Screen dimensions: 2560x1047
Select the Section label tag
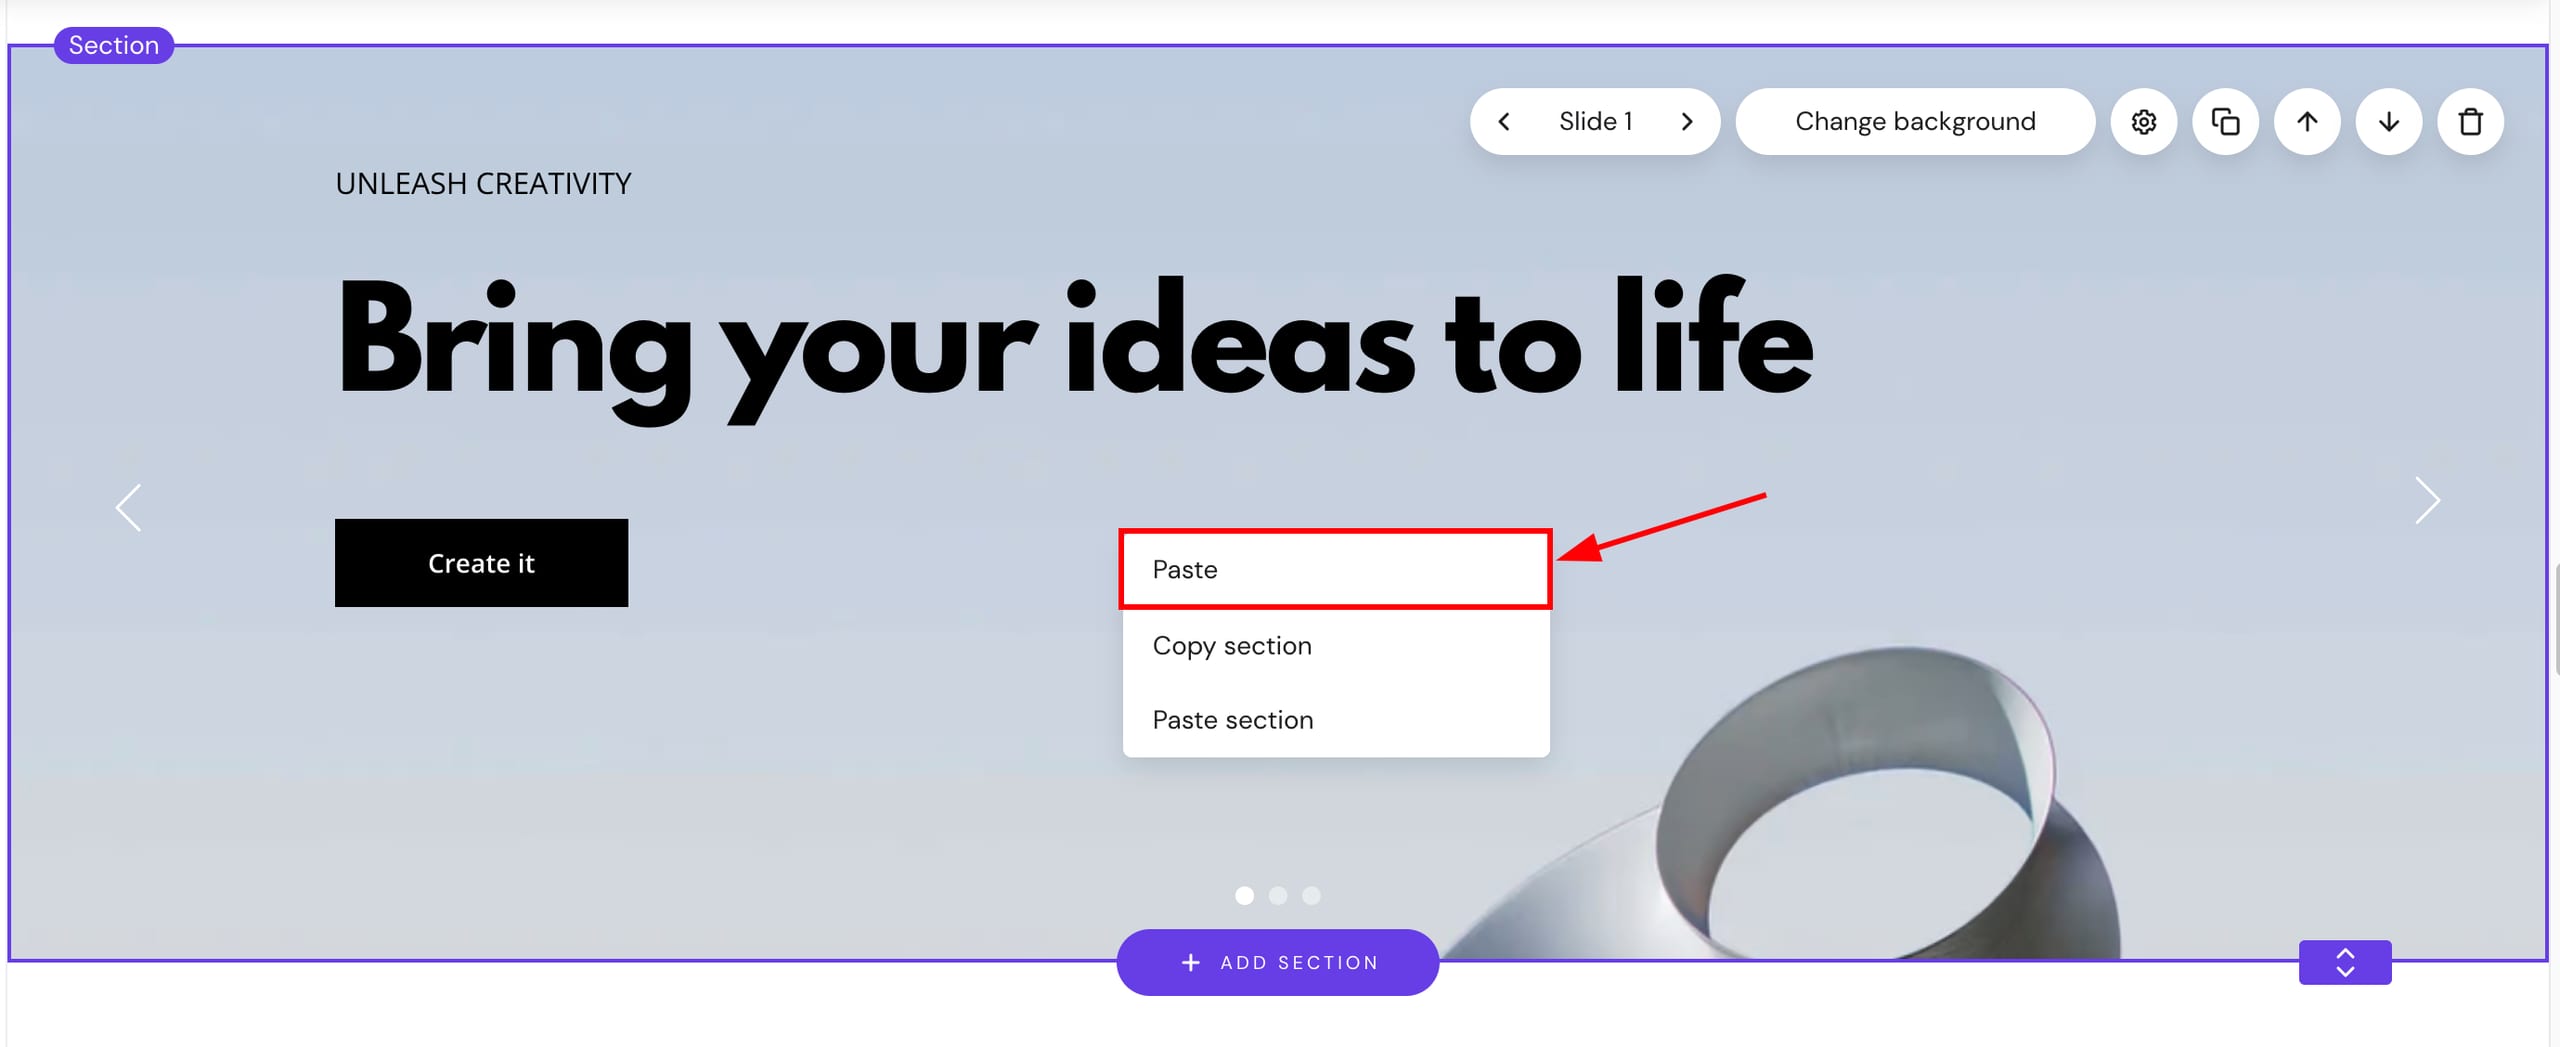pos(114,45)
